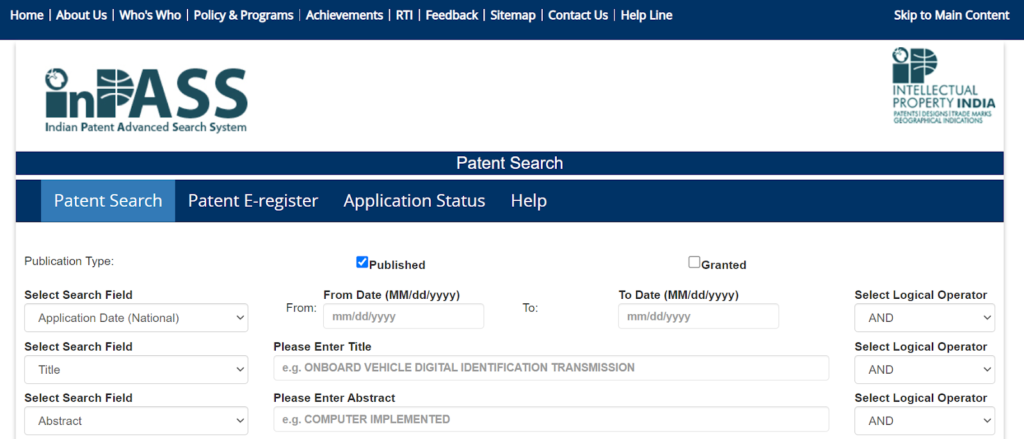This screenshot has height=439, width=1024.
Task: Expand the logical operator dropdown beside Title
Action: pos(924,369)
